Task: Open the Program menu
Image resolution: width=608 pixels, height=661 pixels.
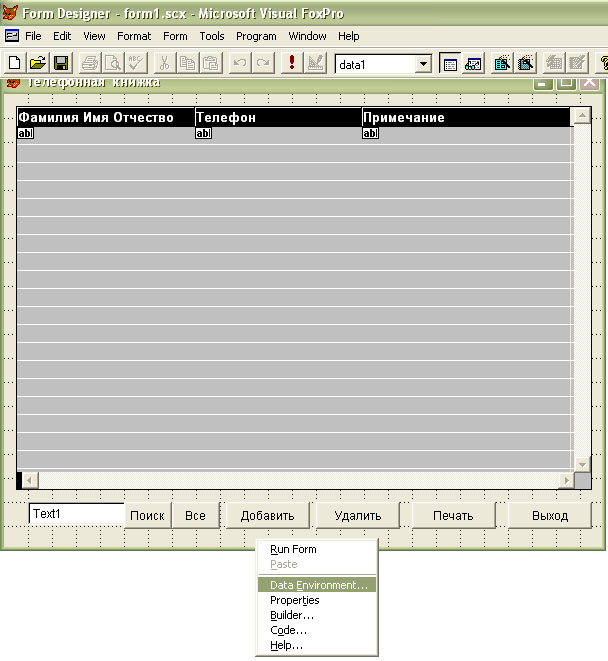Action: pos(256,36)
